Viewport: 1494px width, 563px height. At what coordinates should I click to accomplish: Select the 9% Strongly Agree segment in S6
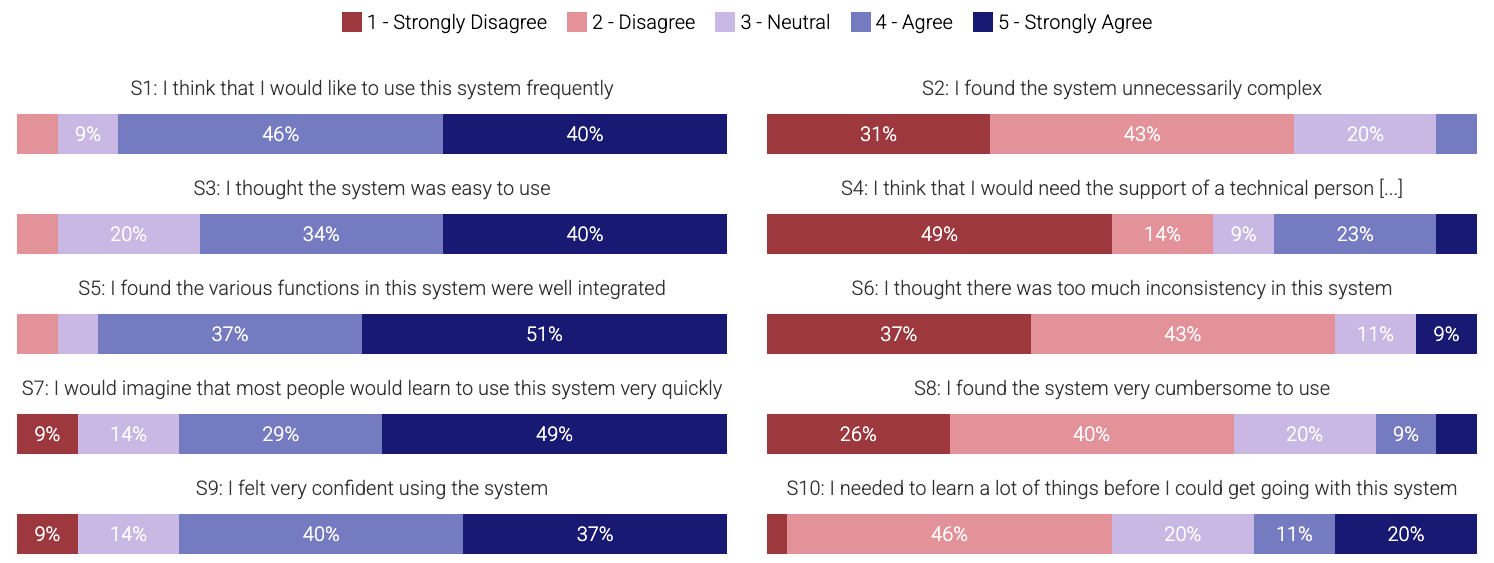[1446, 334]
